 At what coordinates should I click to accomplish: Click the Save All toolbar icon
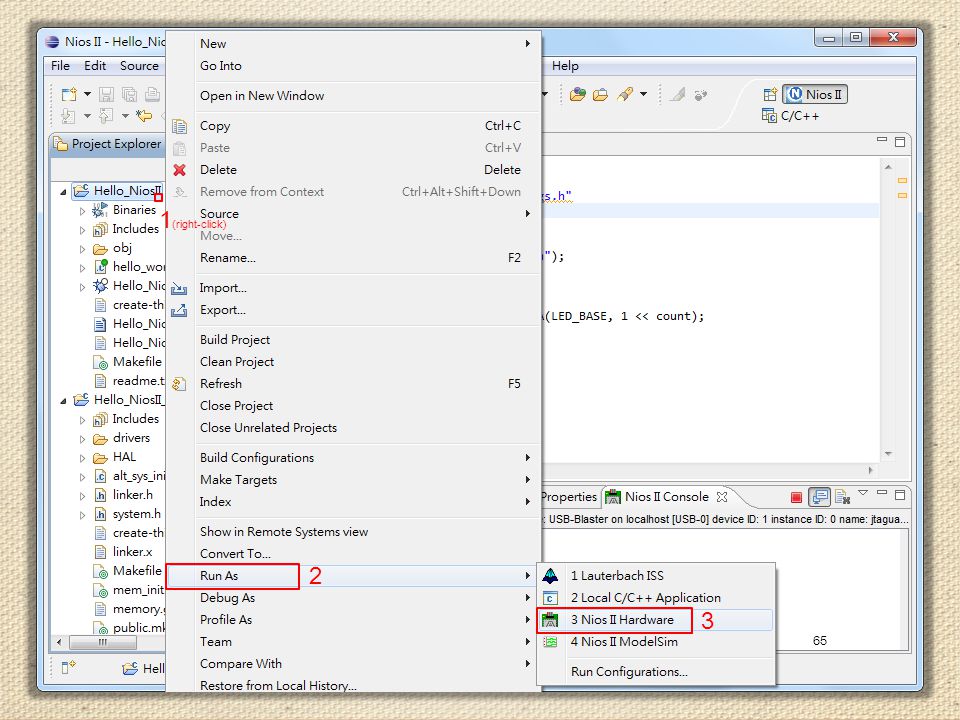click(x=129, y=94)
